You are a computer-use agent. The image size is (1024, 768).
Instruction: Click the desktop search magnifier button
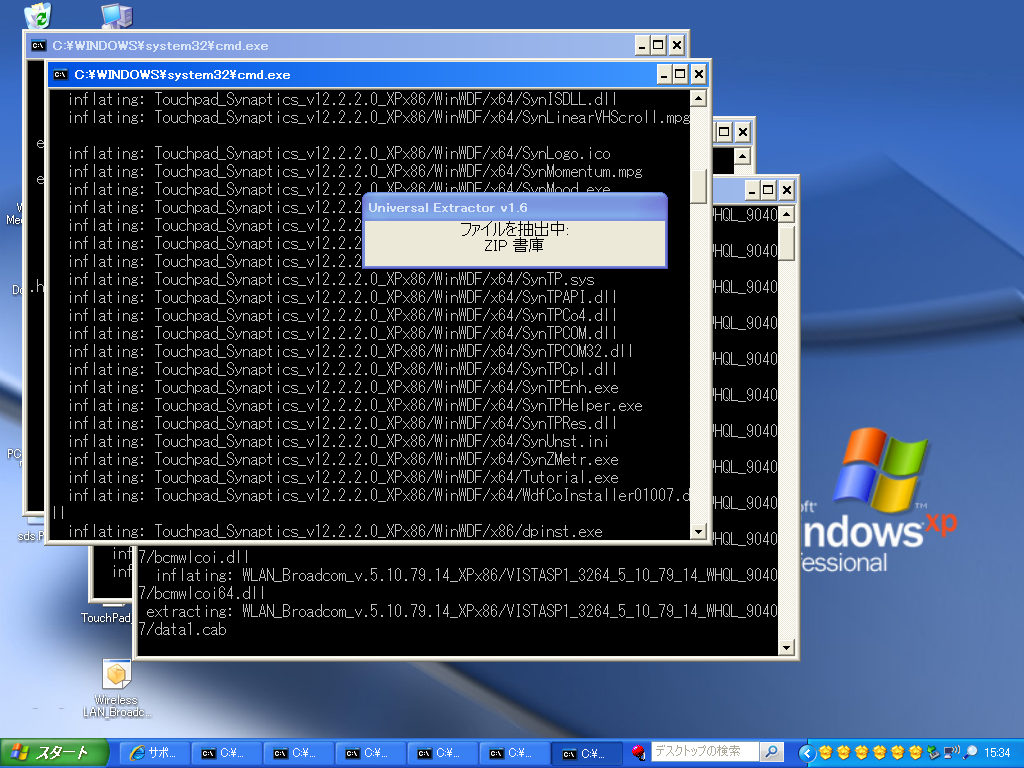772,752
